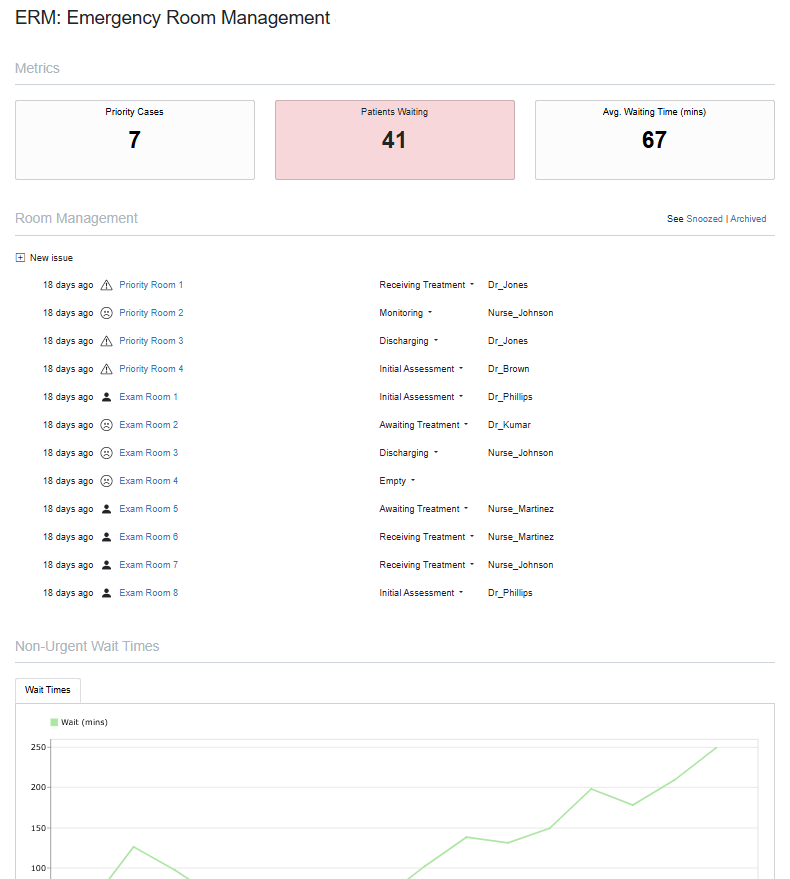
Task: Select the Wait Times tab
Action: (x=48, y=690)
